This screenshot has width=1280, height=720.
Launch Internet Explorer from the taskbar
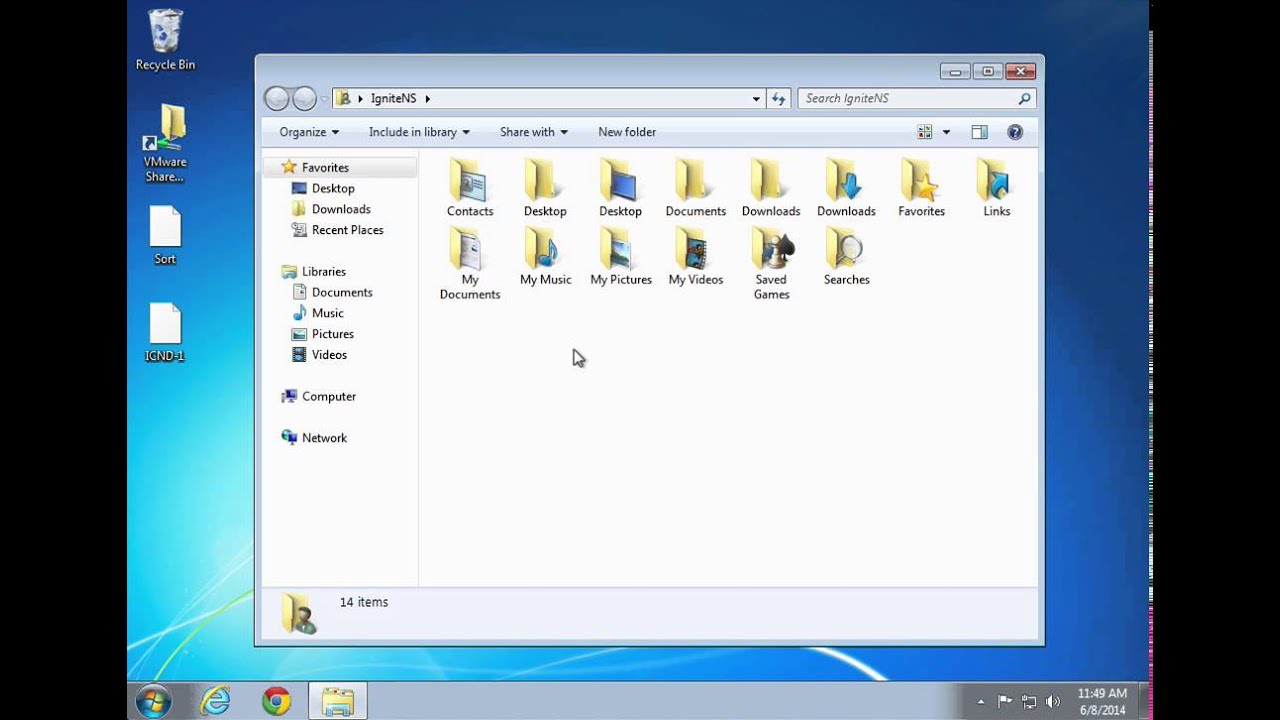click(x=215, y=701)
